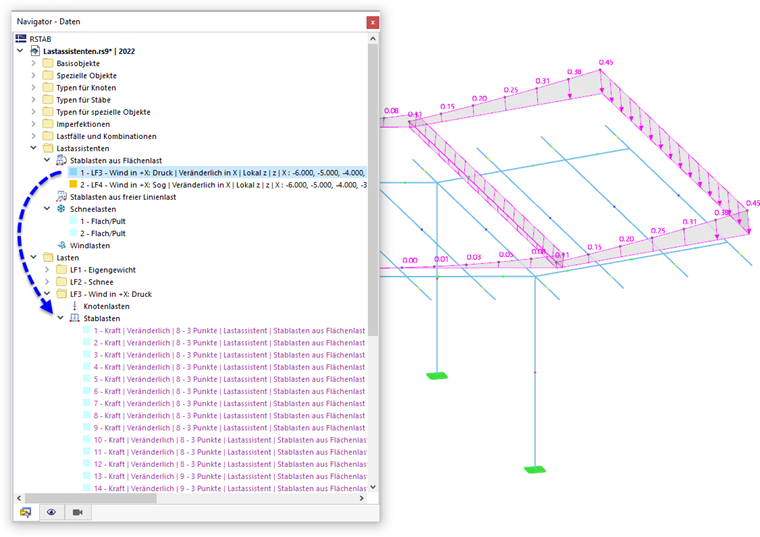The height and width of the screenshot is (537, 760).
Task: Click the horizontal scrollbar right arrow
Action: pyautogui.click(x=362, y=498)
